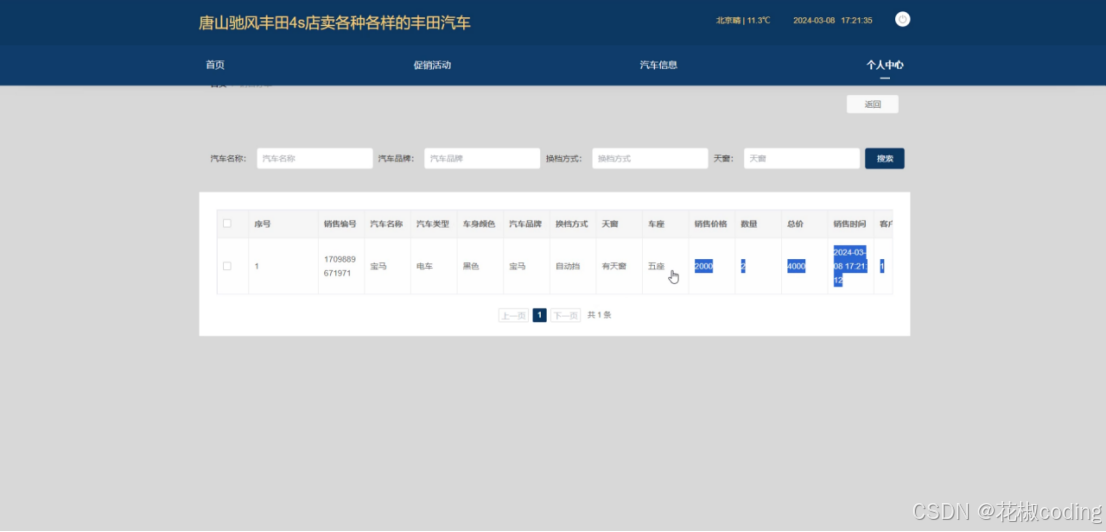Screen dimensions: 1106x532
Task: Click the highlighted 2000 price cell
Action: [x=704, y=267]
